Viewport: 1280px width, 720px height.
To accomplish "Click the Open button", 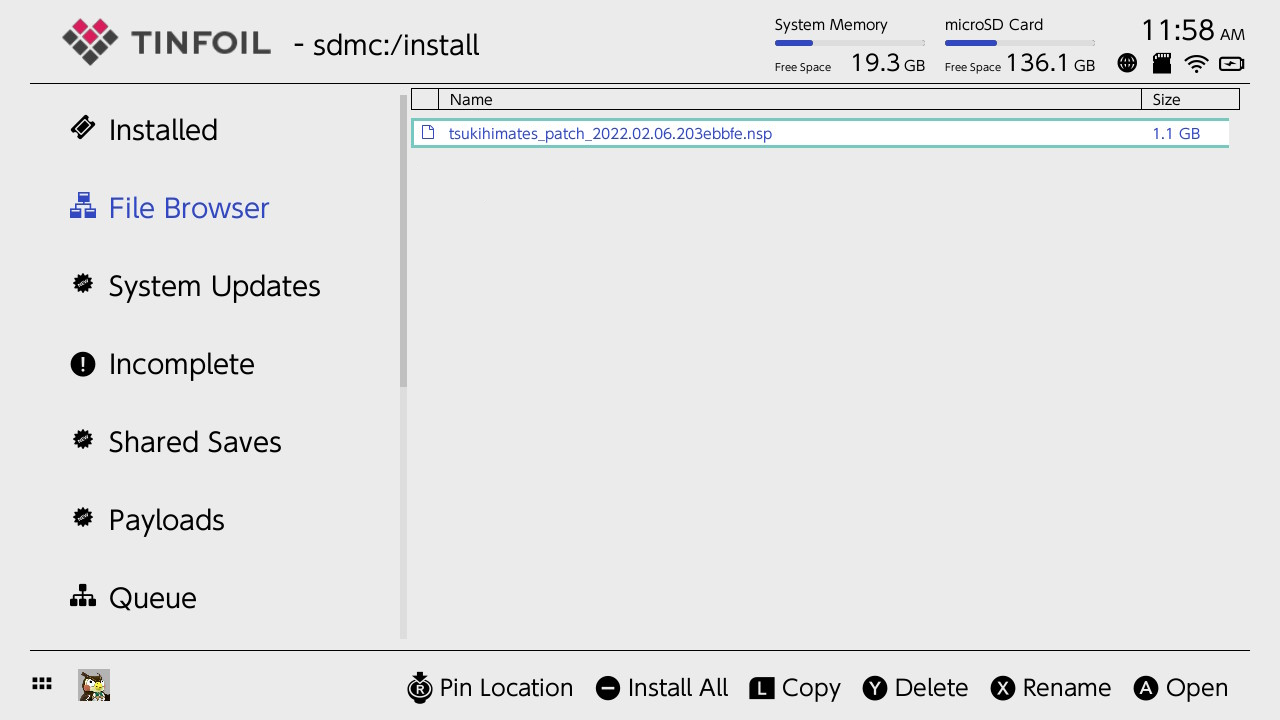I will pyautogui.click(x=1181, y=688).
